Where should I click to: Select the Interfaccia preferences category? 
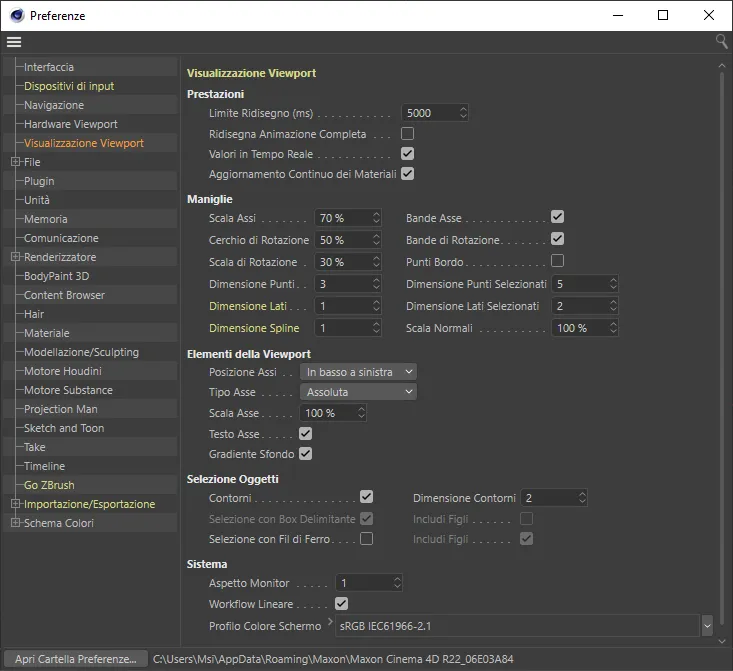[49, 67]
